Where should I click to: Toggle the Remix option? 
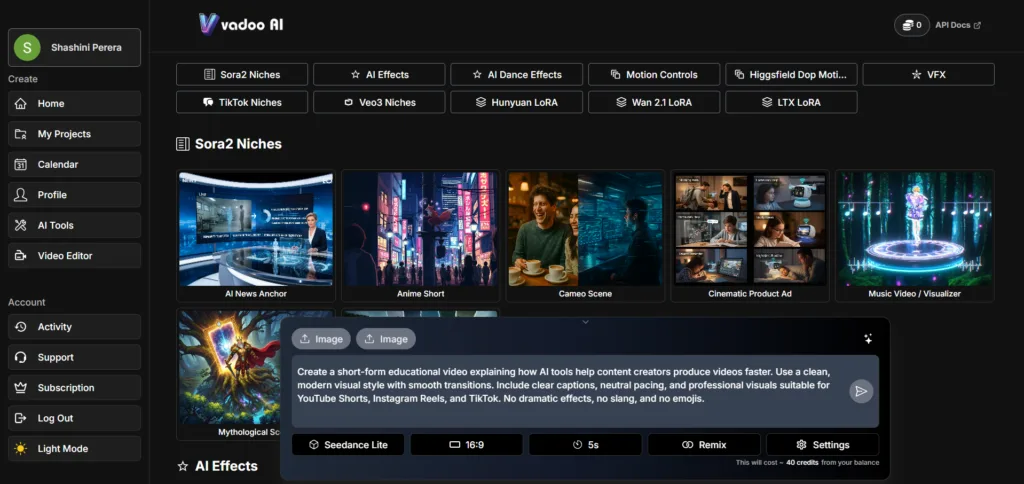tap(704, 445)
